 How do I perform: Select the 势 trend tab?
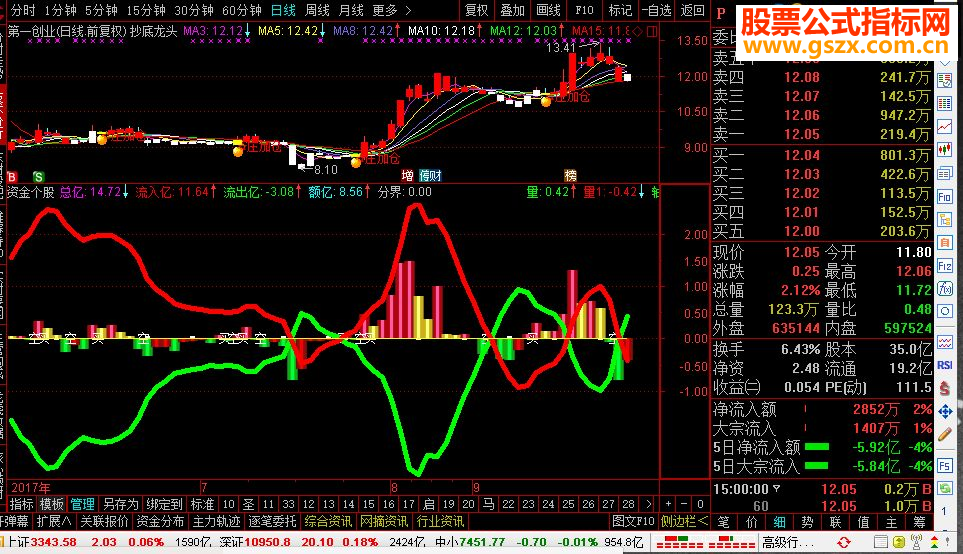click(807, 522)
